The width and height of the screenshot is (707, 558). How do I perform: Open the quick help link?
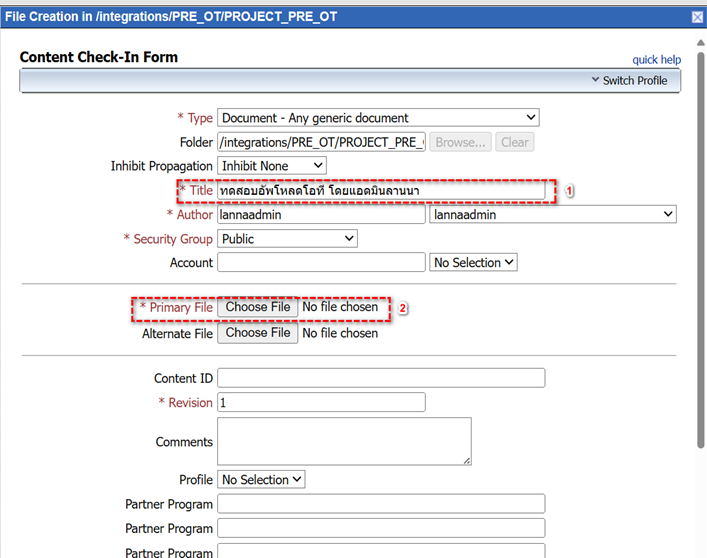656,60
